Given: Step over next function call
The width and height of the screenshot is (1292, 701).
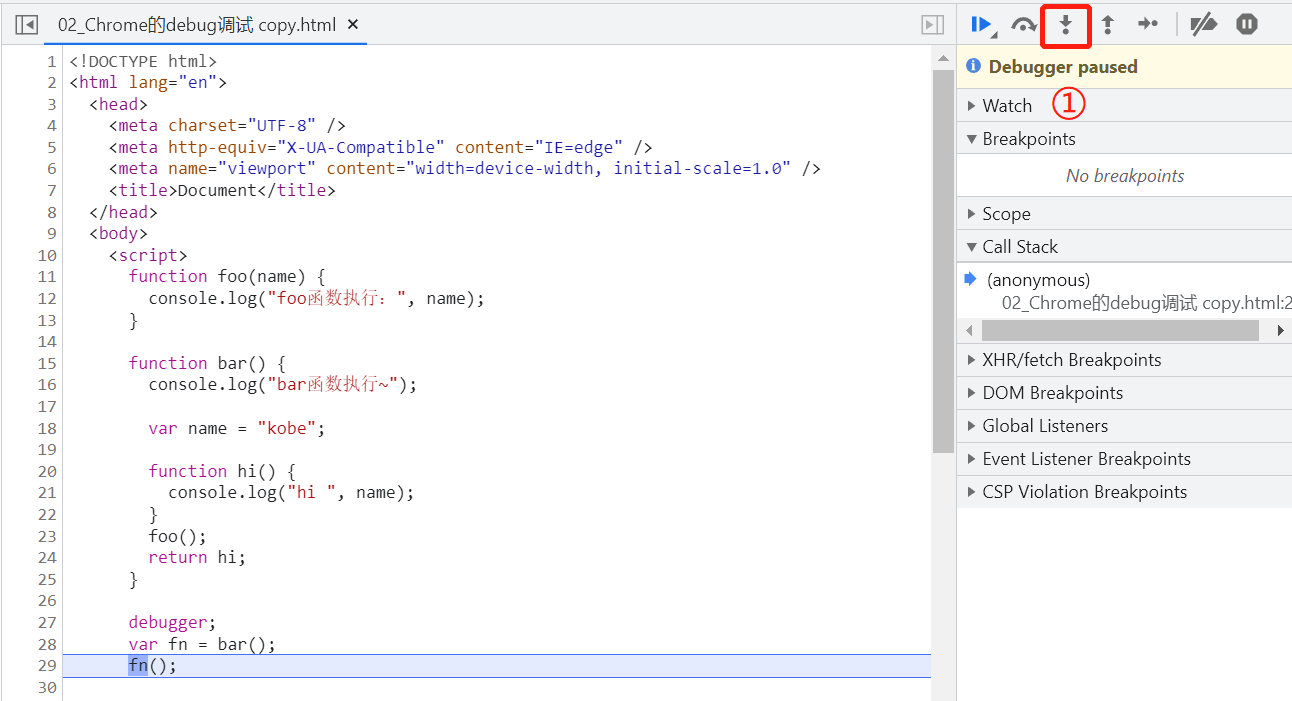Looking at the screenshot, I should click(1023, 25).
